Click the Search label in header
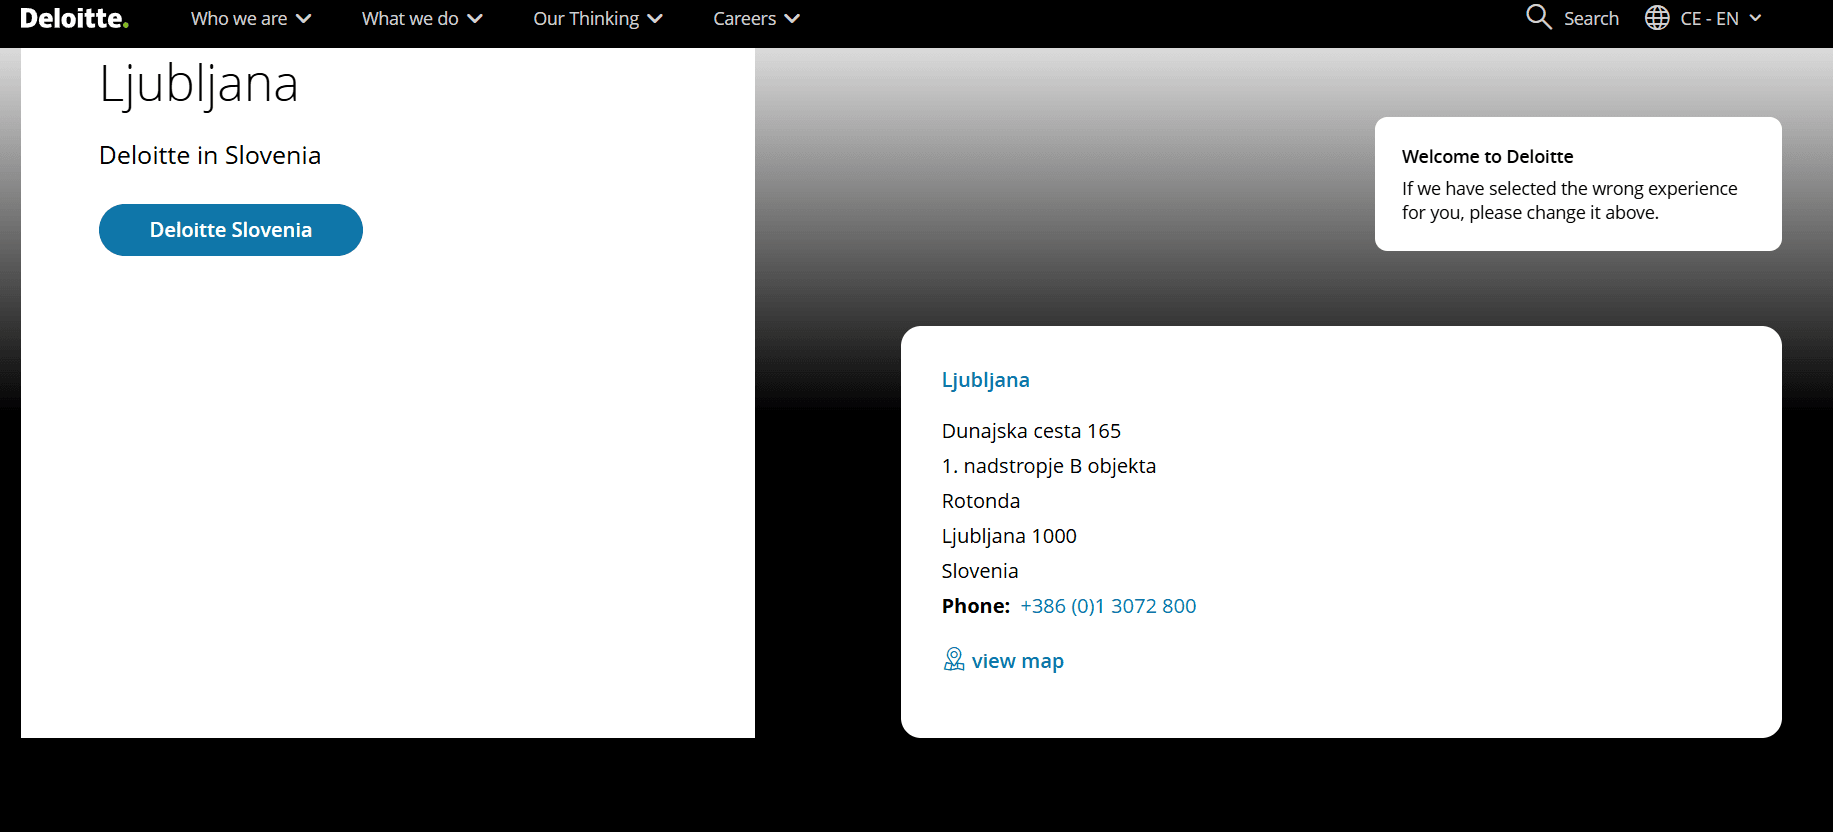Screen dimensions: 1833x832 tap(1591, 18)
